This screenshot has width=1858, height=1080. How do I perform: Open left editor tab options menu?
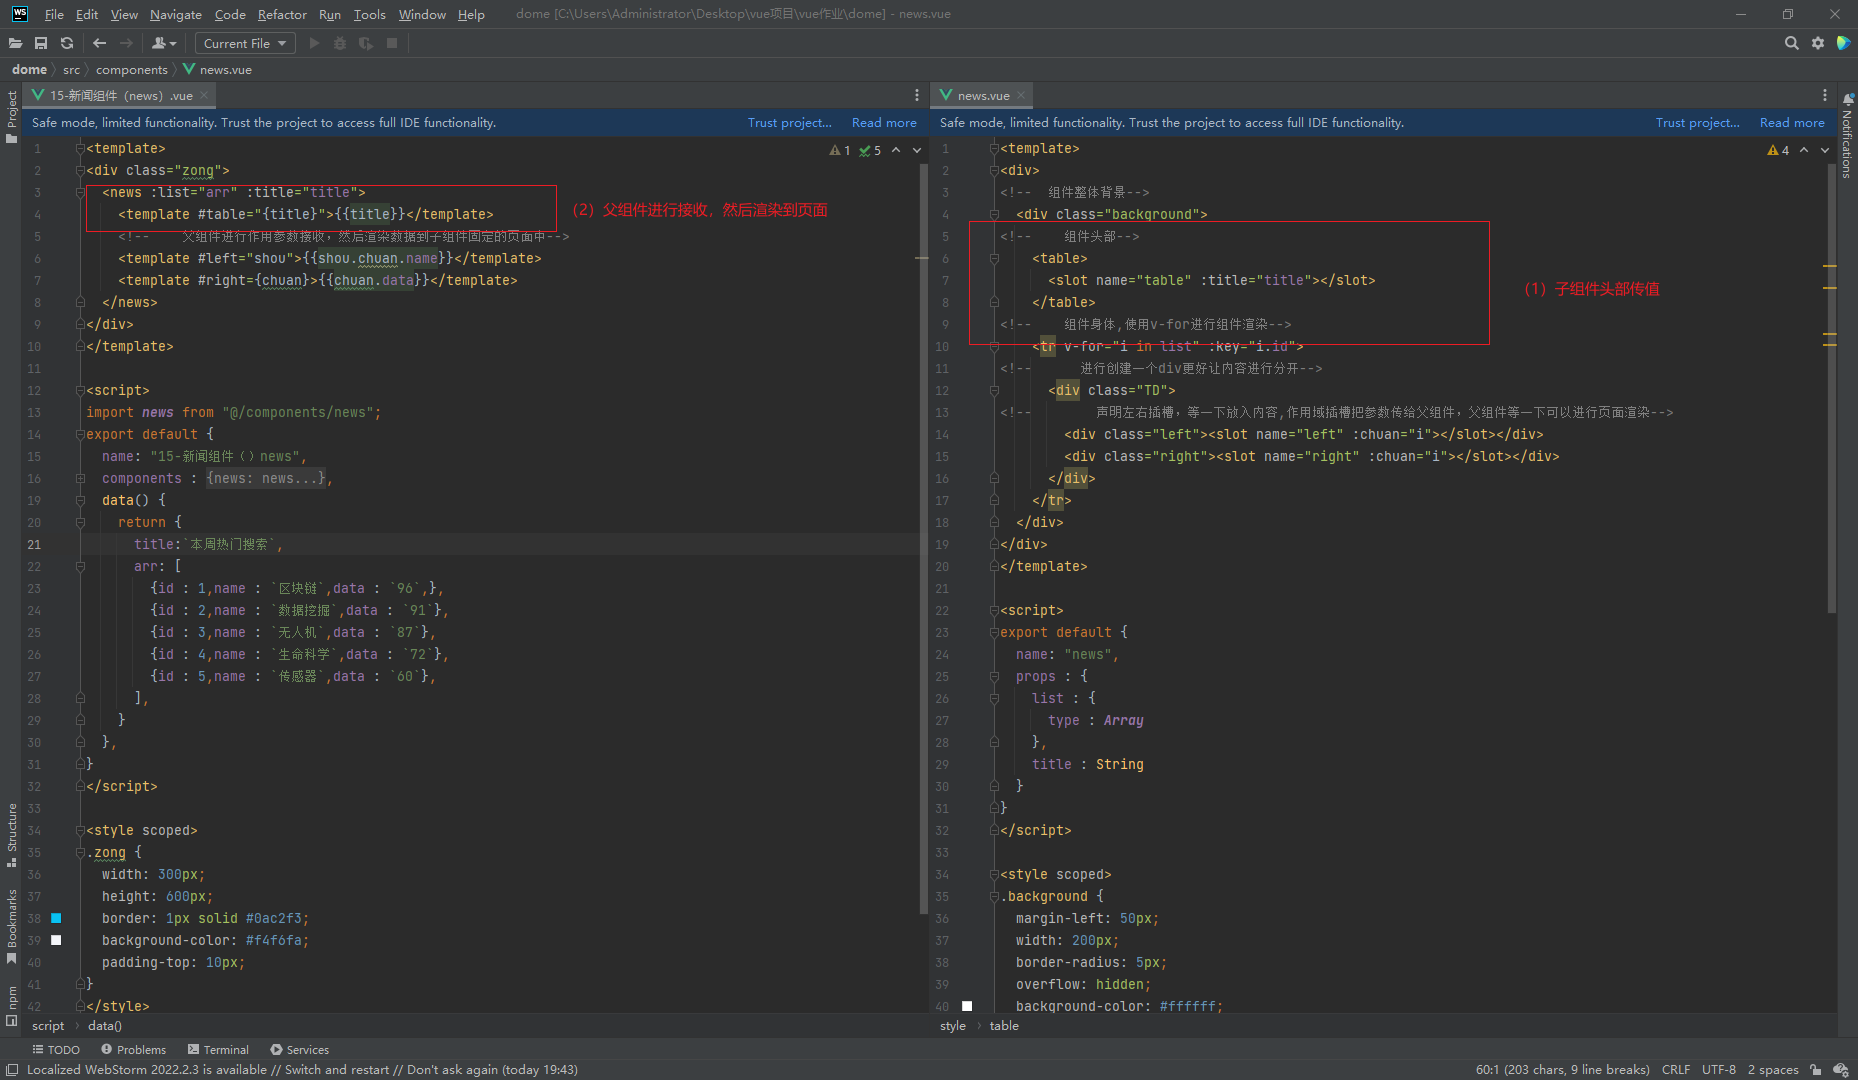pos(916,95)
